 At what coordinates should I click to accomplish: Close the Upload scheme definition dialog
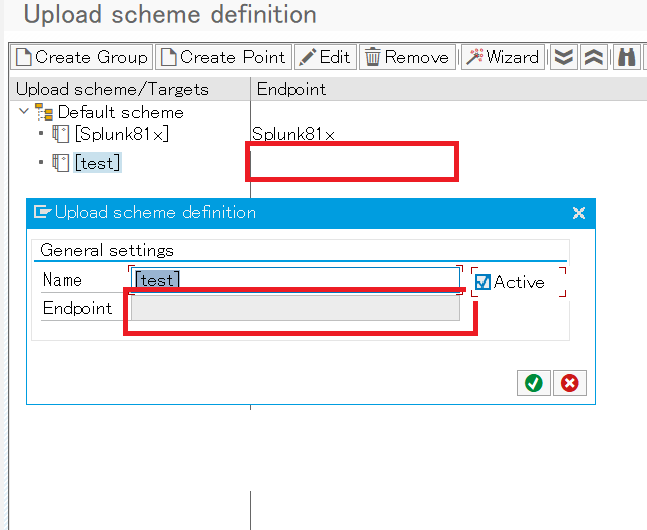578,213
